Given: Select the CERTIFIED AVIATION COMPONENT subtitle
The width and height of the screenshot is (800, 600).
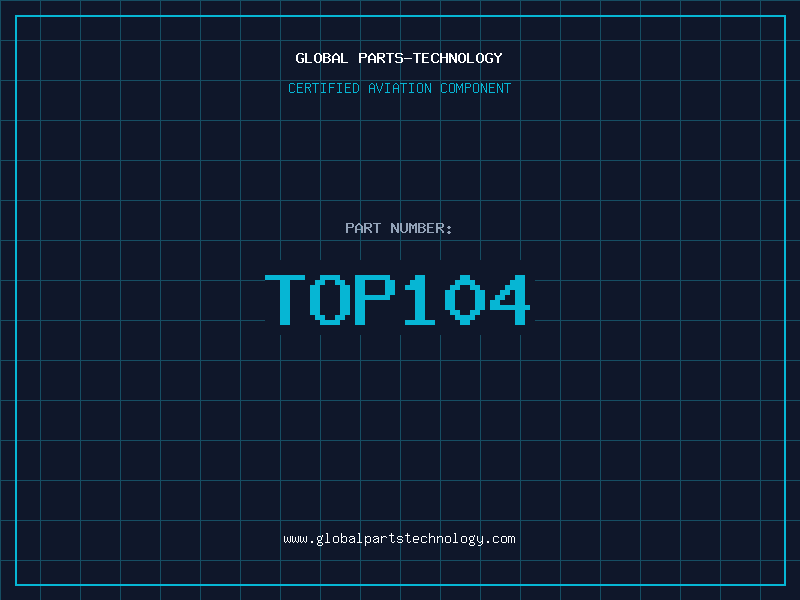Looking at the screenshot, I should click(399, 88).
